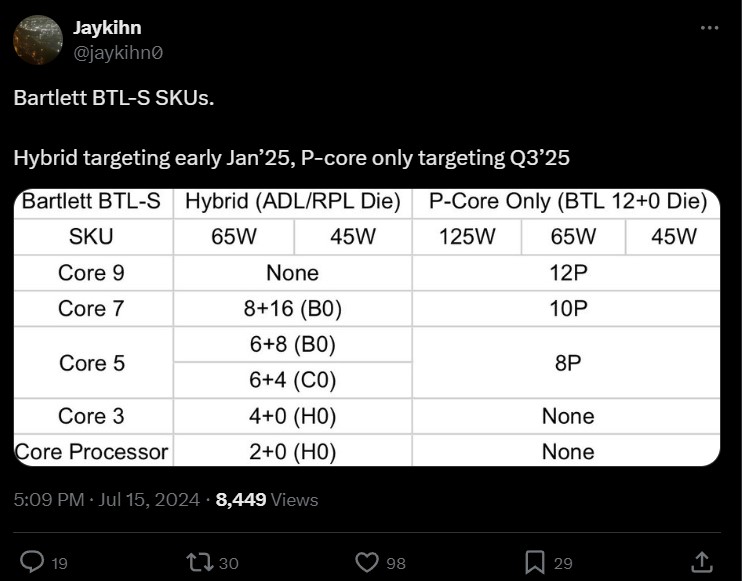Click the 30 reposts count

coord(229,563)
